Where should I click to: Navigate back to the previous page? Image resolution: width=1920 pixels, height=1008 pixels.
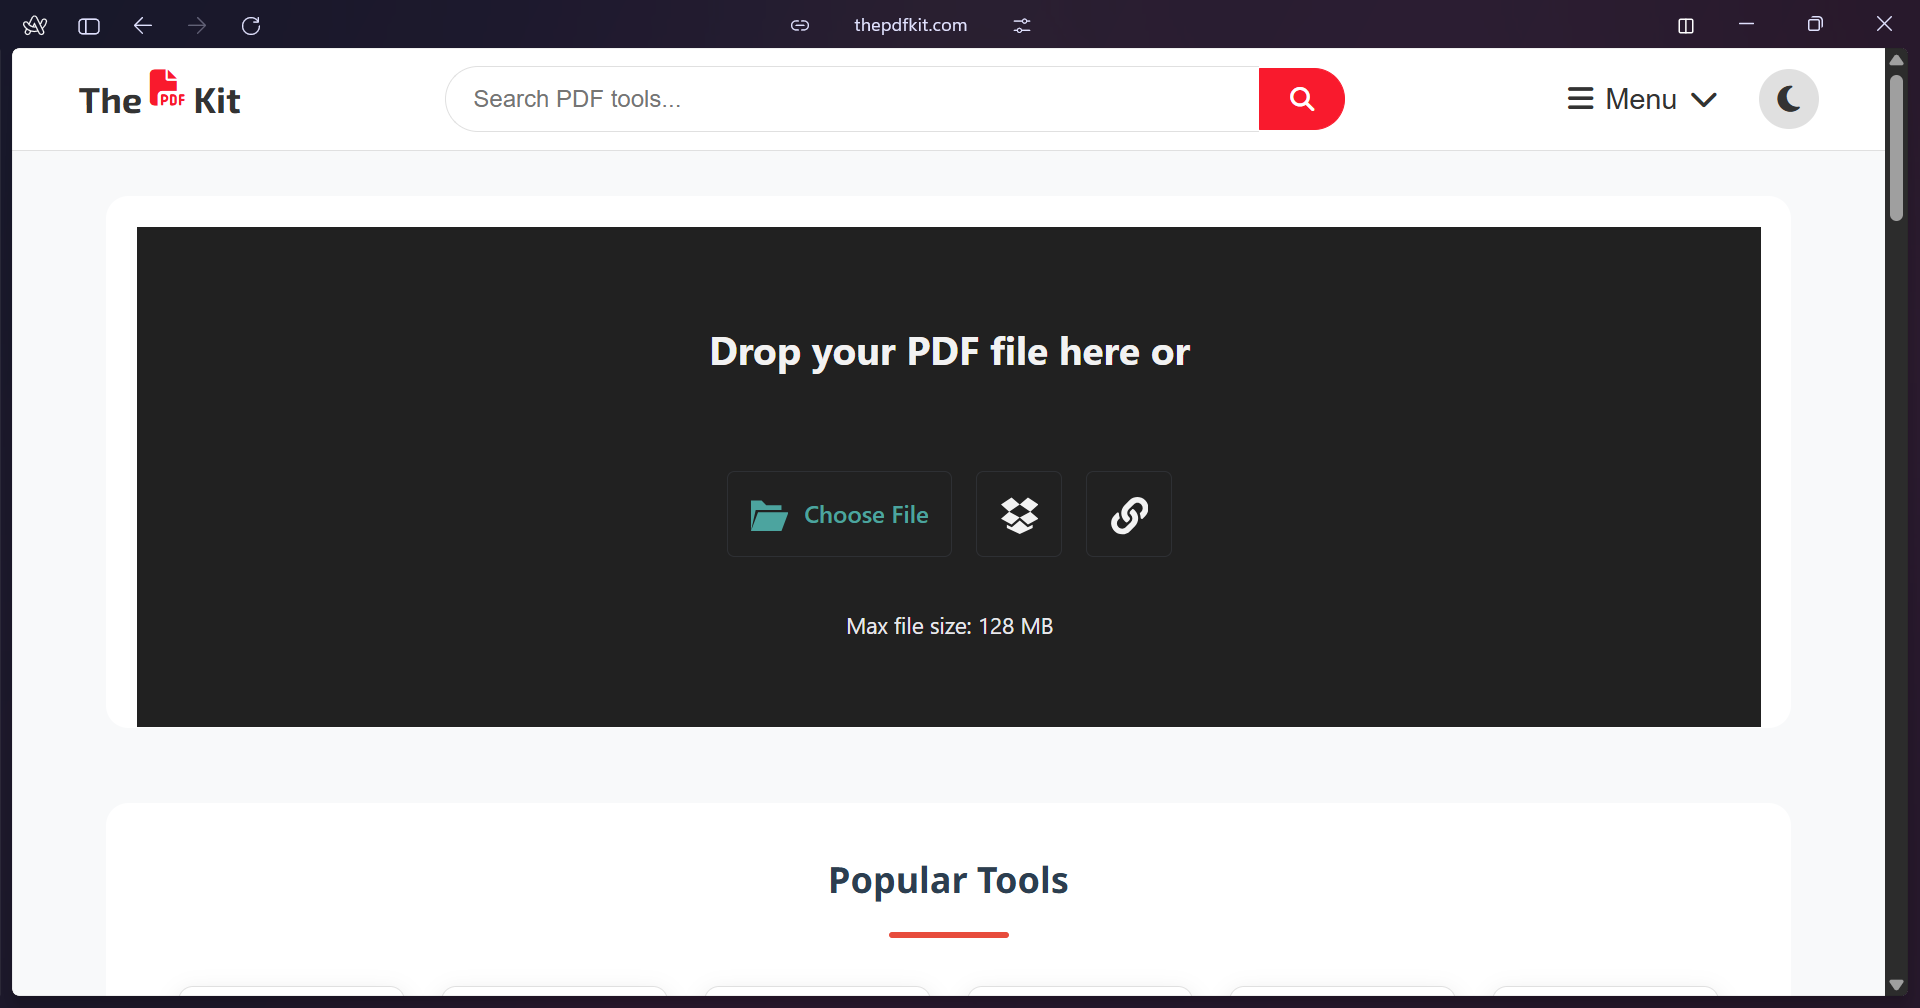(x=142, y=25)
